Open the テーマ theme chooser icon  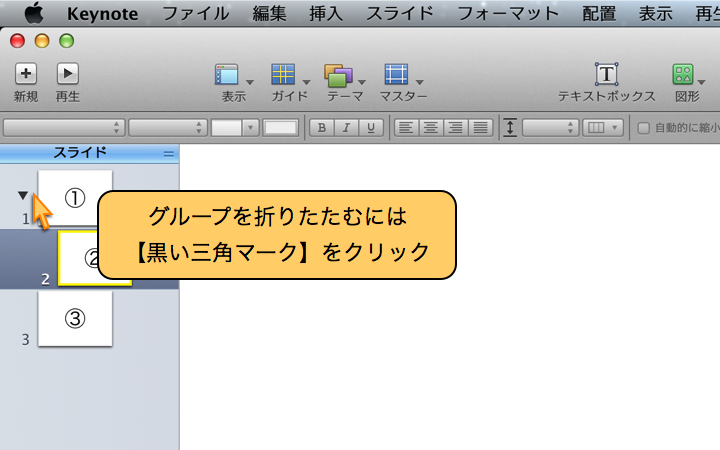[338, 75]
